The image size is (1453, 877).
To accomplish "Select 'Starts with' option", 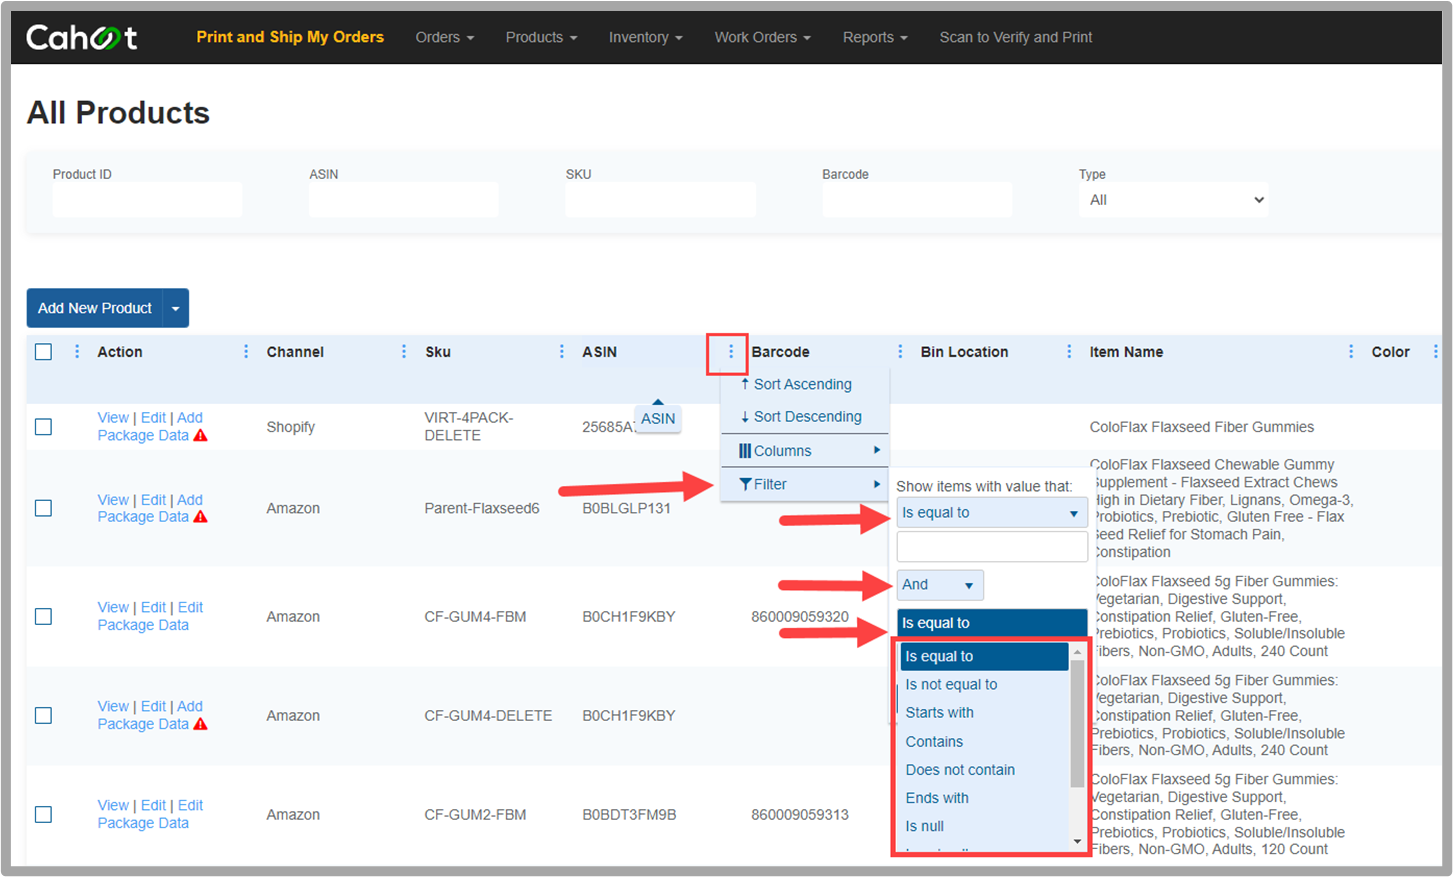I will click(x=984, y=713).
